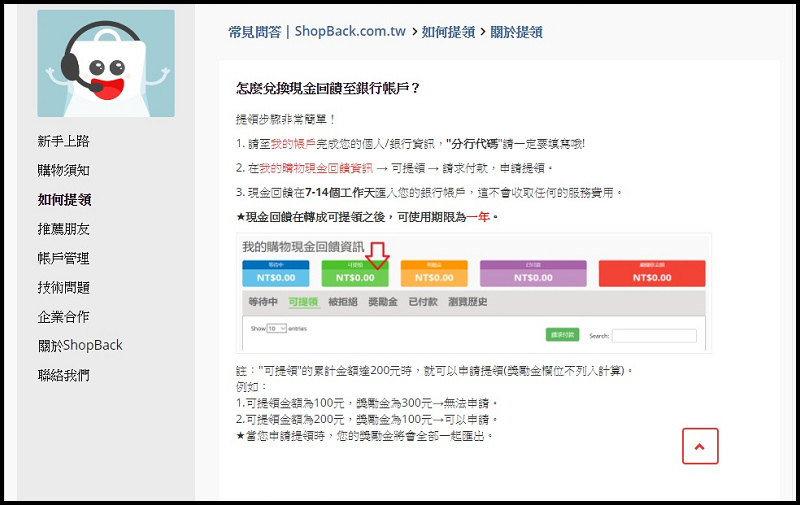Select 如何提領 in the sidebar

pos(64,199)
